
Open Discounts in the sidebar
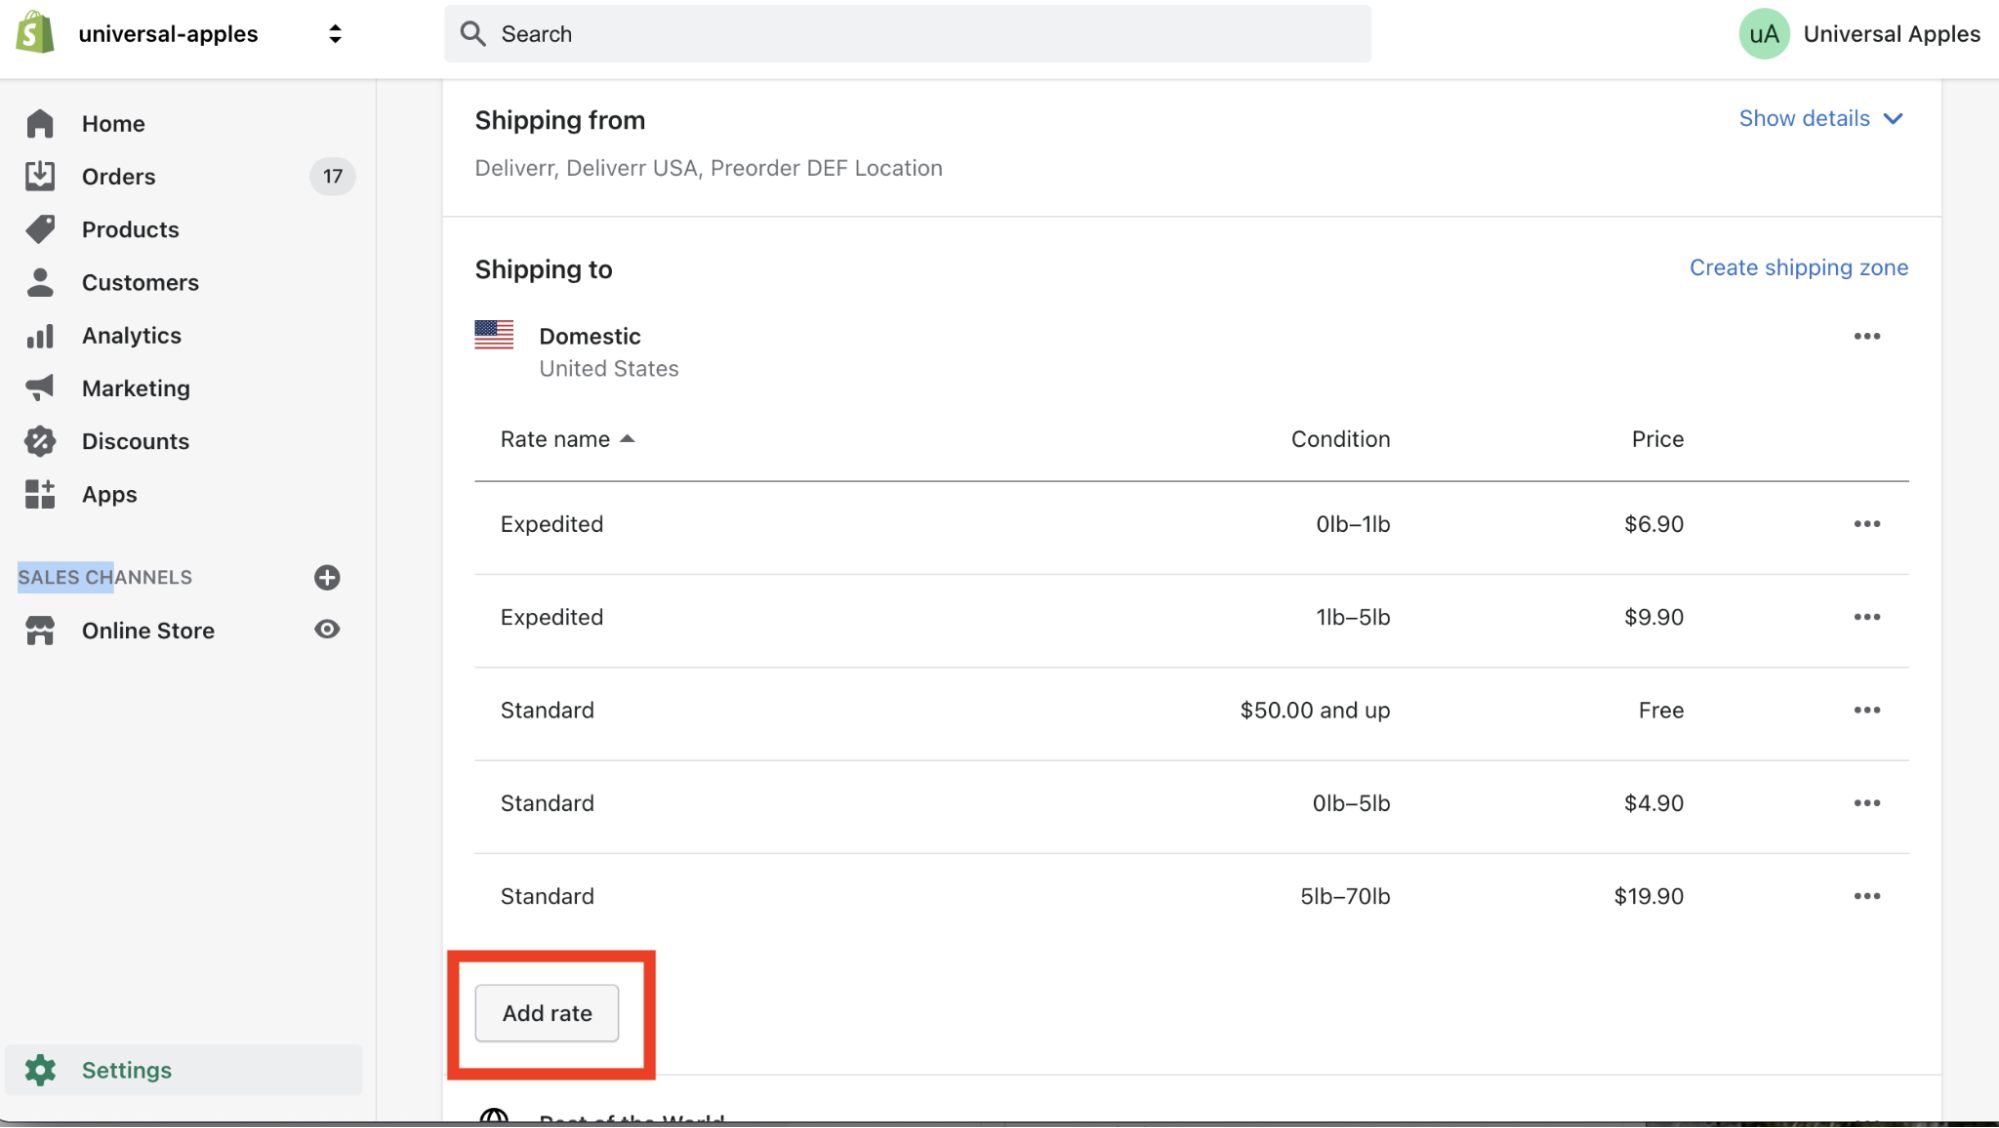[134, 441]
